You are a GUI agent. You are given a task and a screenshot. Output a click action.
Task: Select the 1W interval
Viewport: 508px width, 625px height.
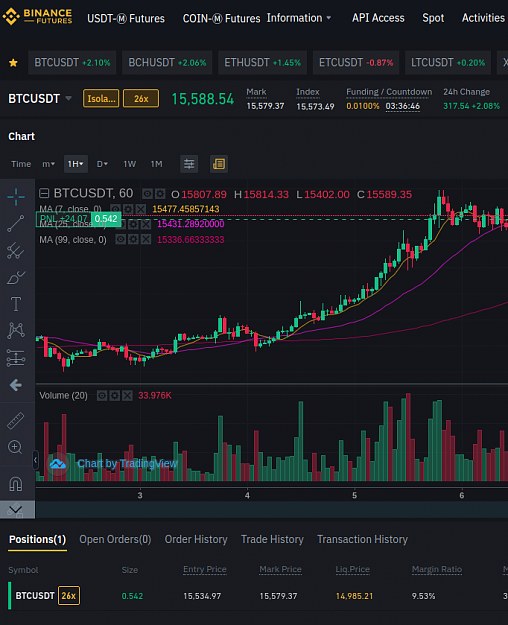coord(130,164)
